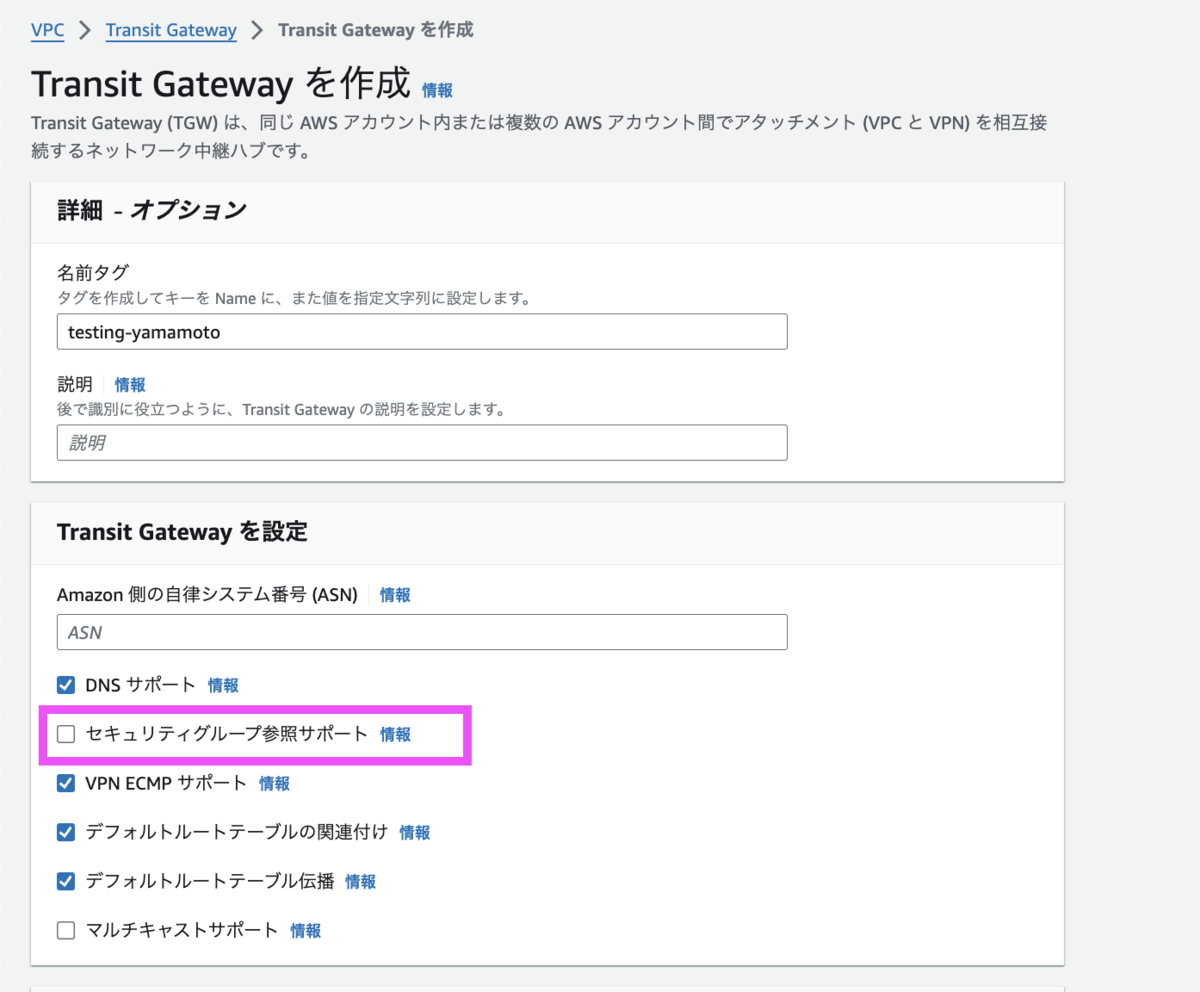1200x992 pixels.
Task: Uncheck the DNS サポート checkbox
Action: (x=66, y=685)
